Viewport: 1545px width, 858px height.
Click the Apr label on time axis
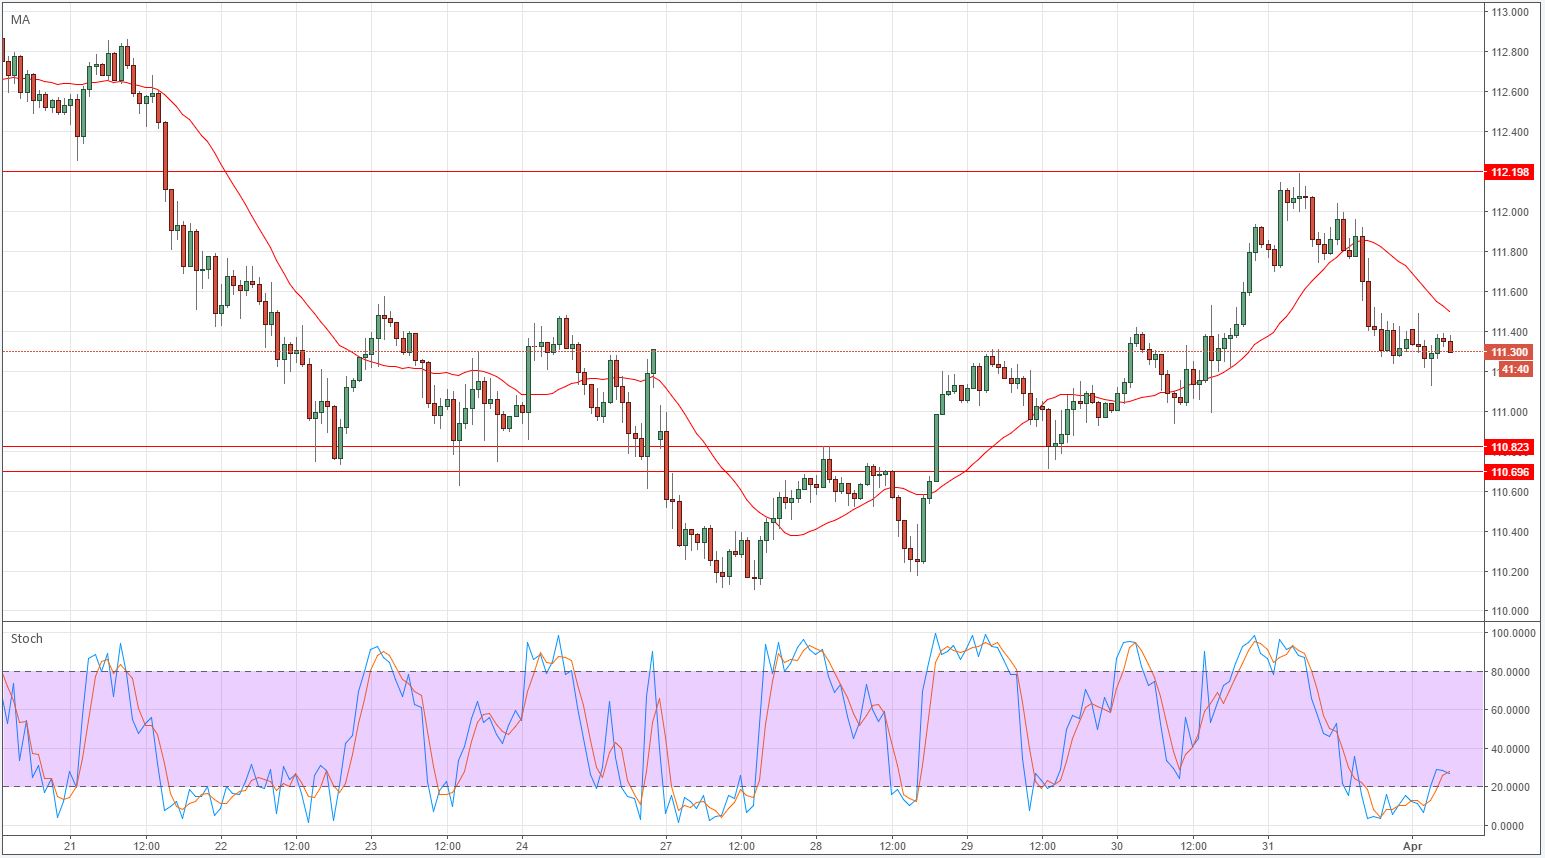point(1411,845)
